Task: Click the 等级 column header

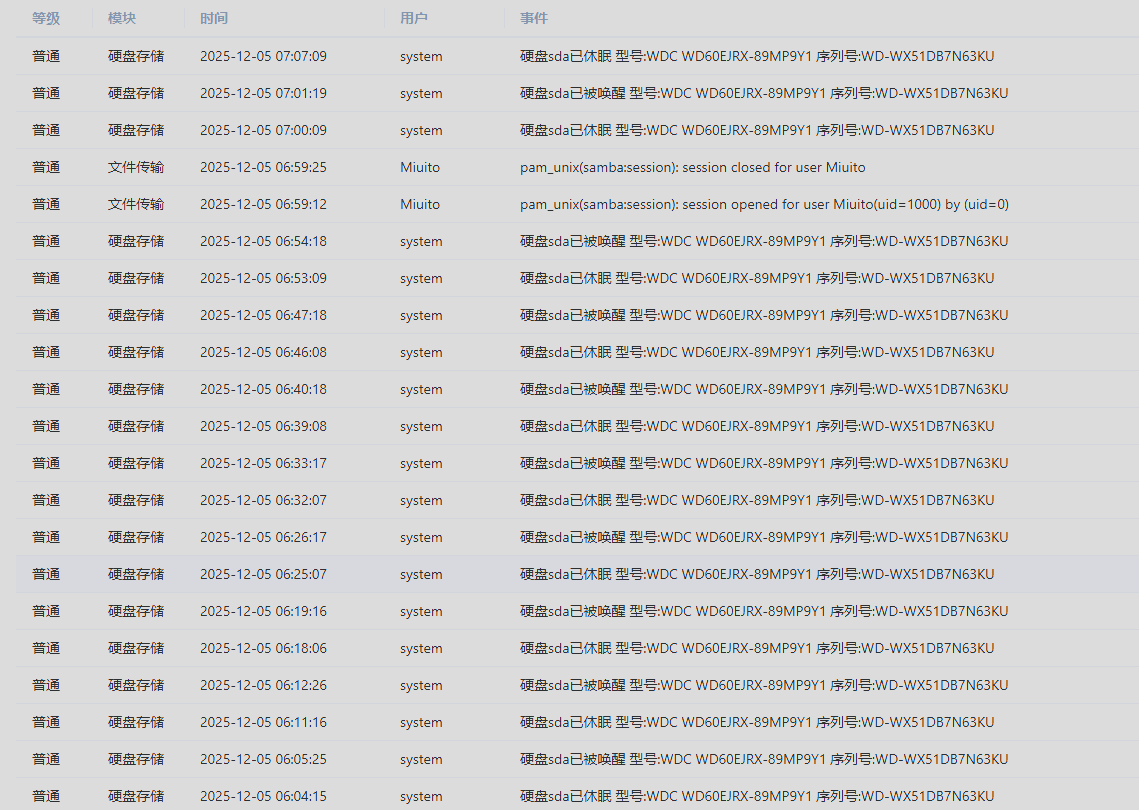Action: 46,18
